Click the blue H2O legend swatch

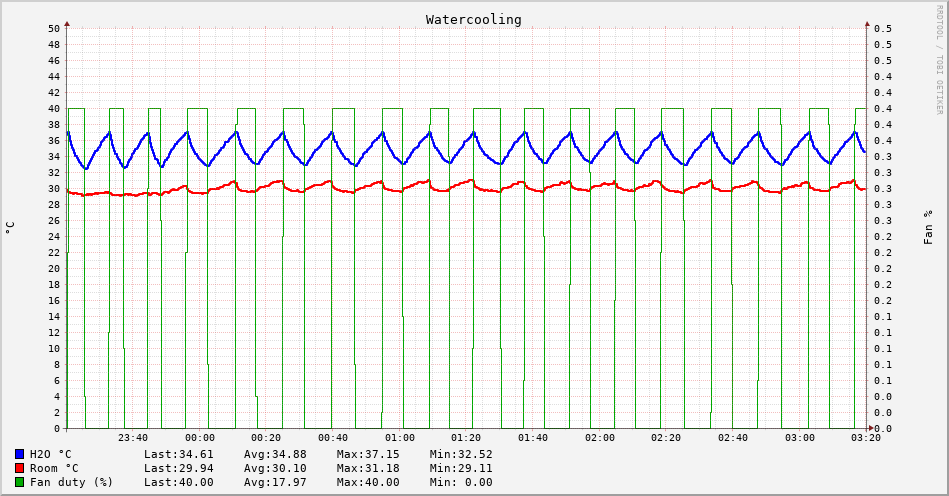(x=19, y=454)
